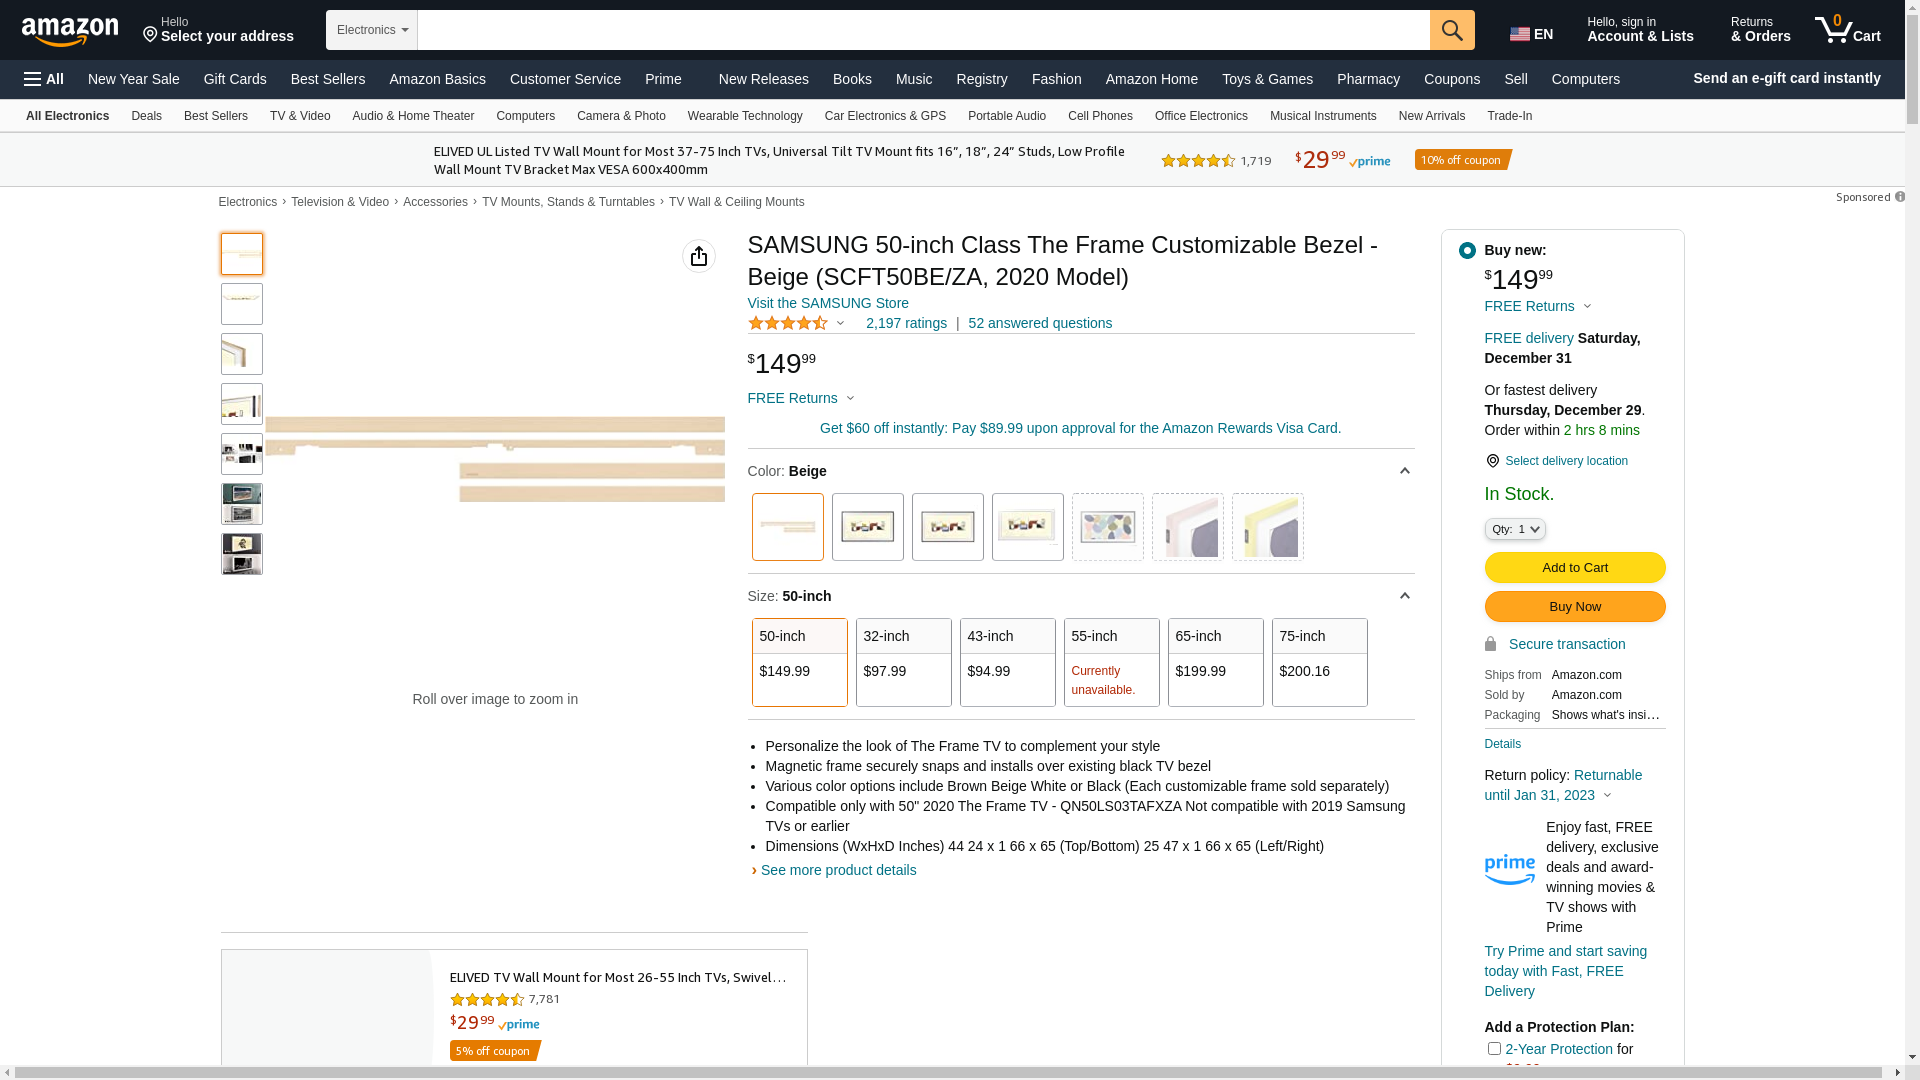
Task: View the 52 answered questions
Action: (1040, 323)
